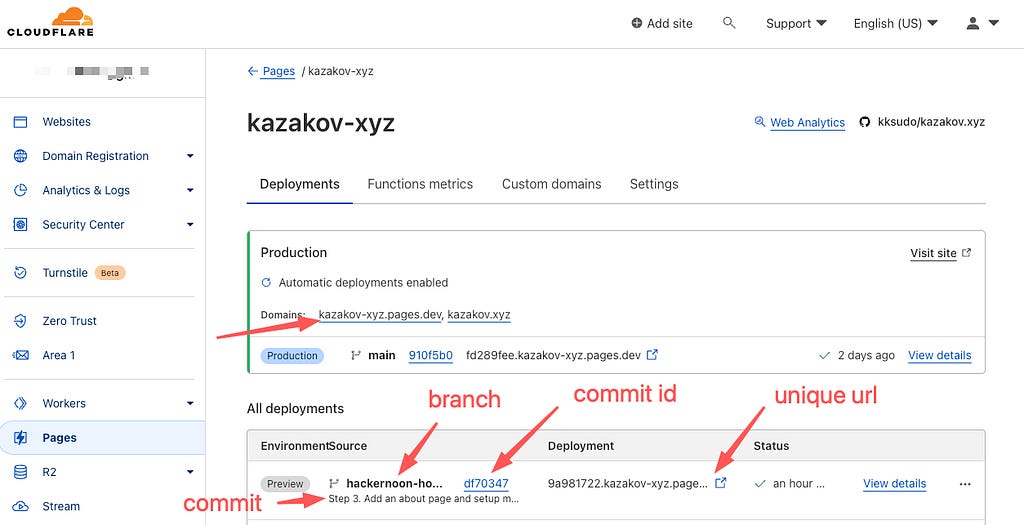1024x525 pixels.
Task: Open fd289fee production deployment external link icon
Action: point(652,355)
